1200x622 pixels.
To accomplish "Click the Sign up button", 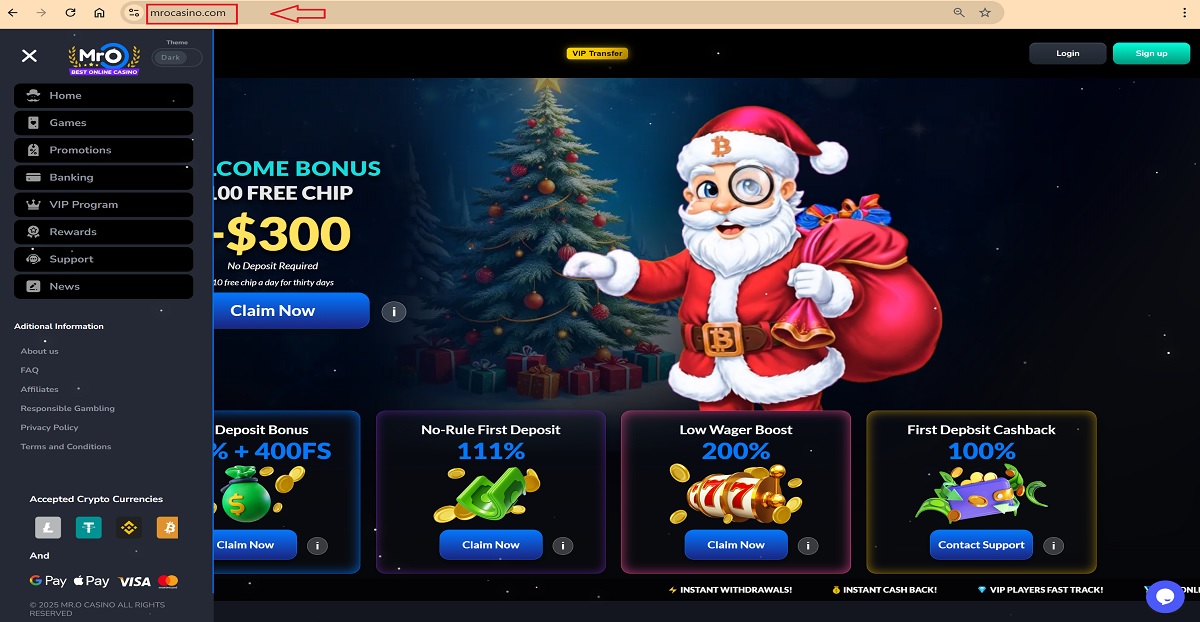I will 1151,53.
